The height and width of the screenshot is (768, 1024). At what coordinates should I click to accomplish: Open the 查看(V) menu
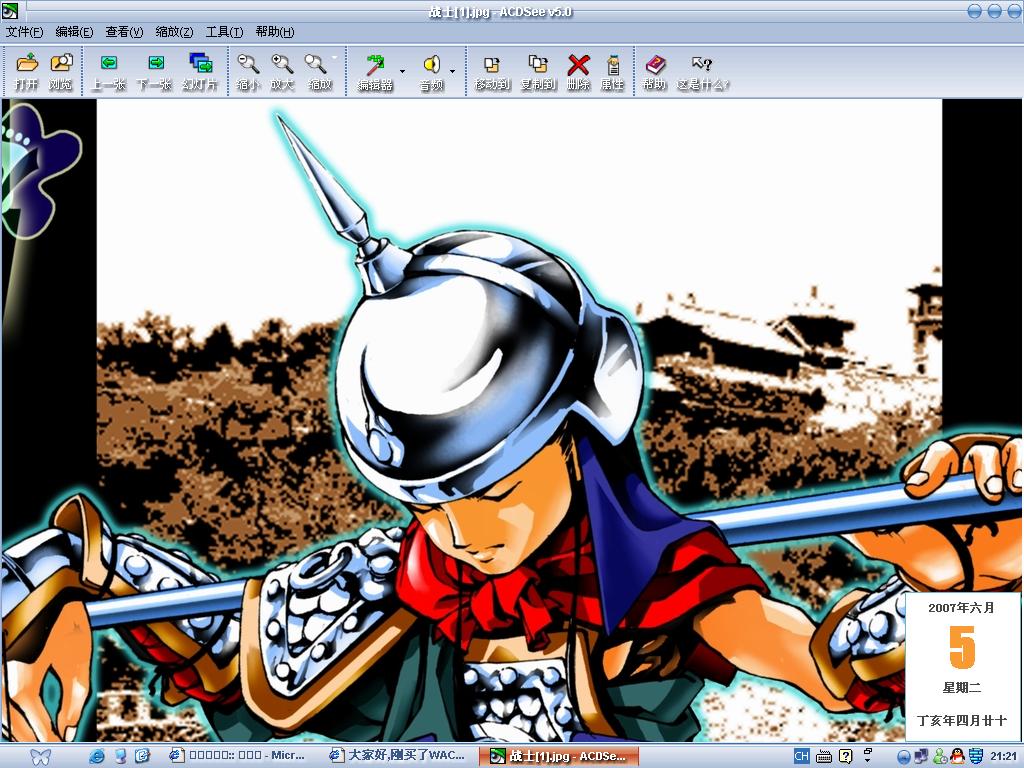pos(124,31)
